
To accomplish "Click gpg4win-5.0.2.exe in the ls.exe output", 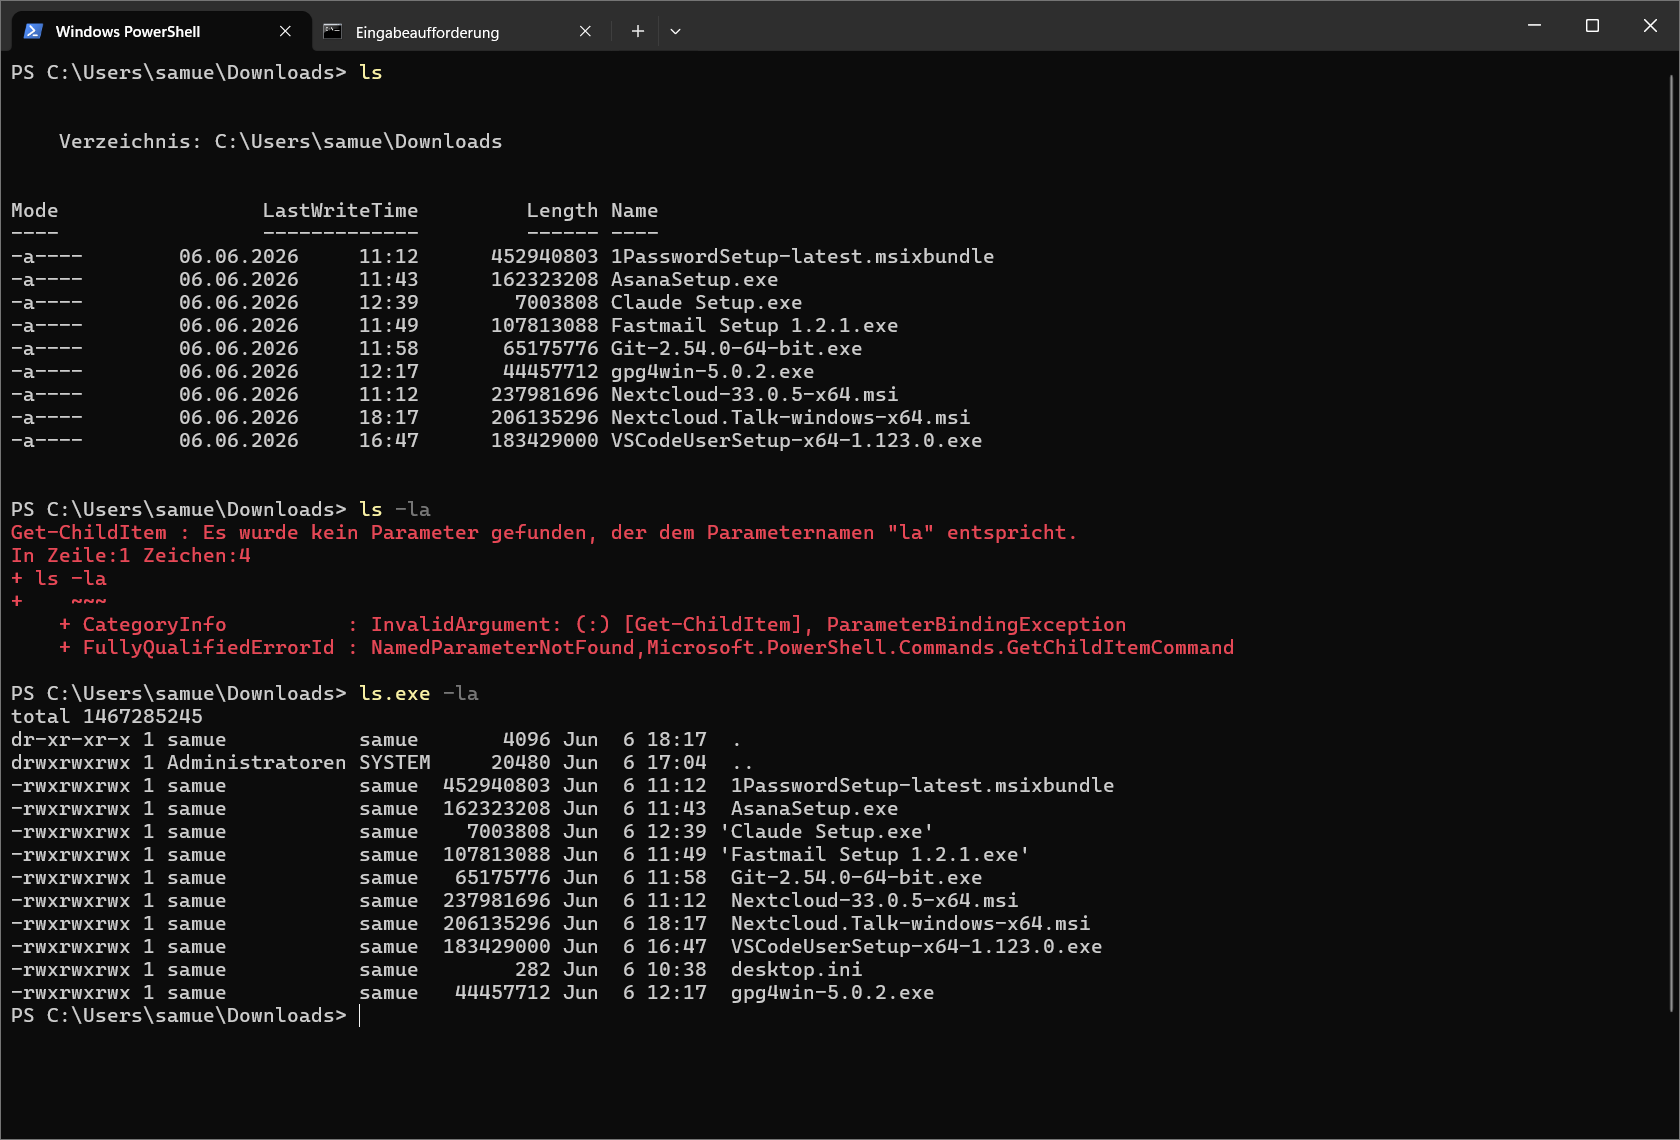I will 832,992.
